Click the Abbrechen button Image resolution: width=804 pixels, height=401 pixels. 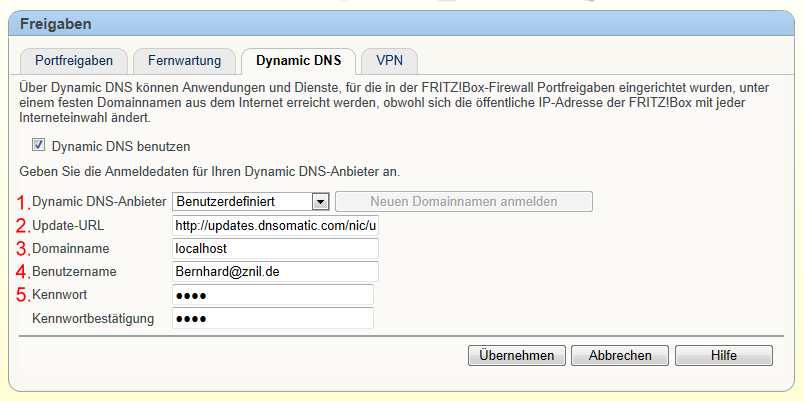click(x=620, y=355)
